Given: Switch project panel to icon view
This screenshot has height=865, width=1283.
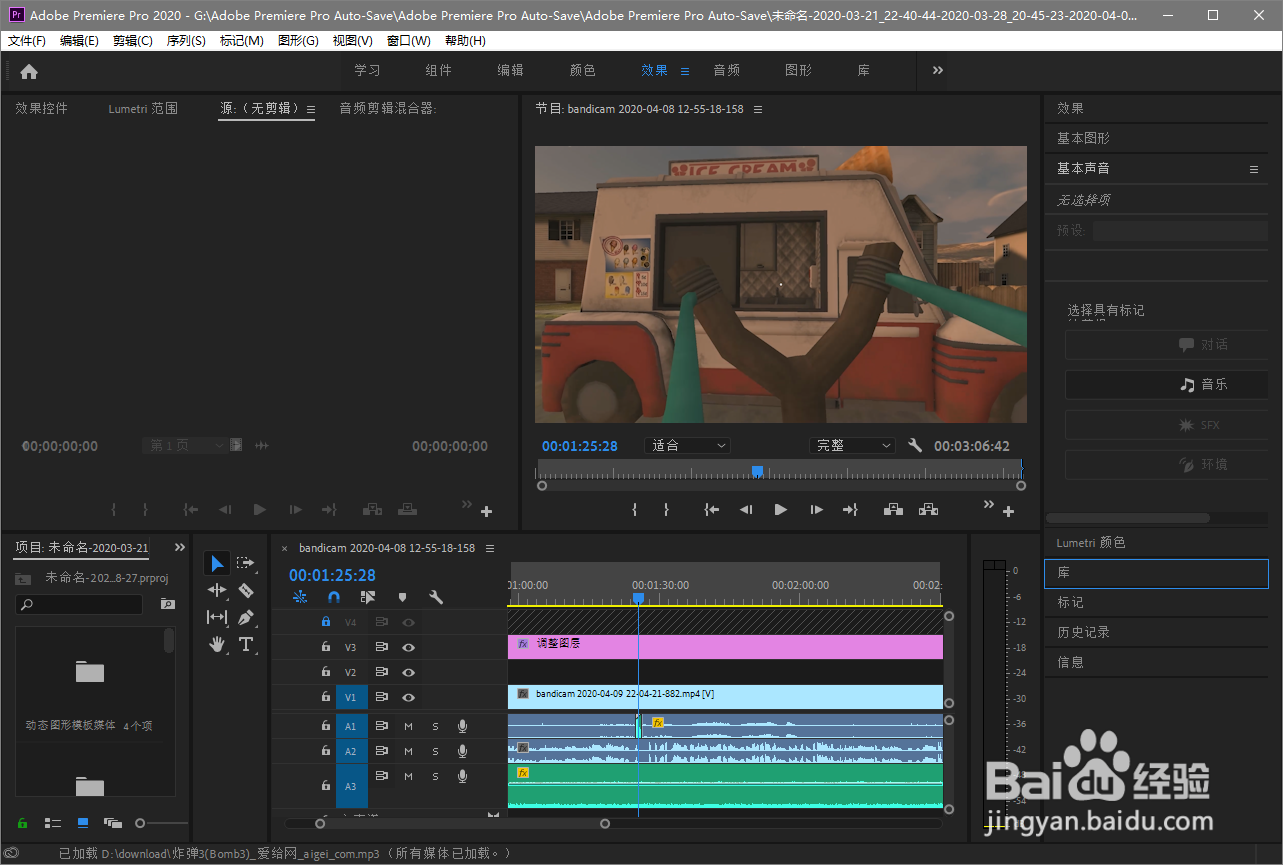Looking at the screenshot, I should (83, 823).
